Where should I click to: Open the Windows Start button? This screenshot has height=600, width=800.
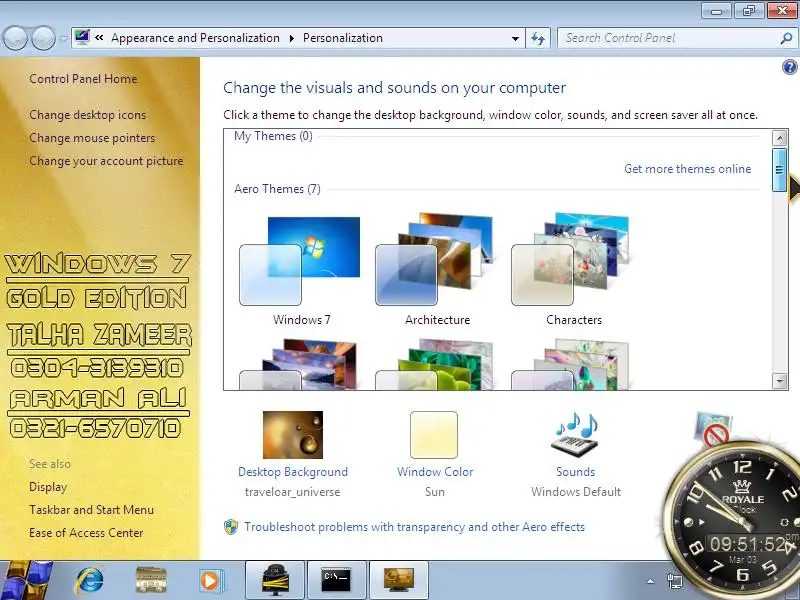click(x=26, y=580)
